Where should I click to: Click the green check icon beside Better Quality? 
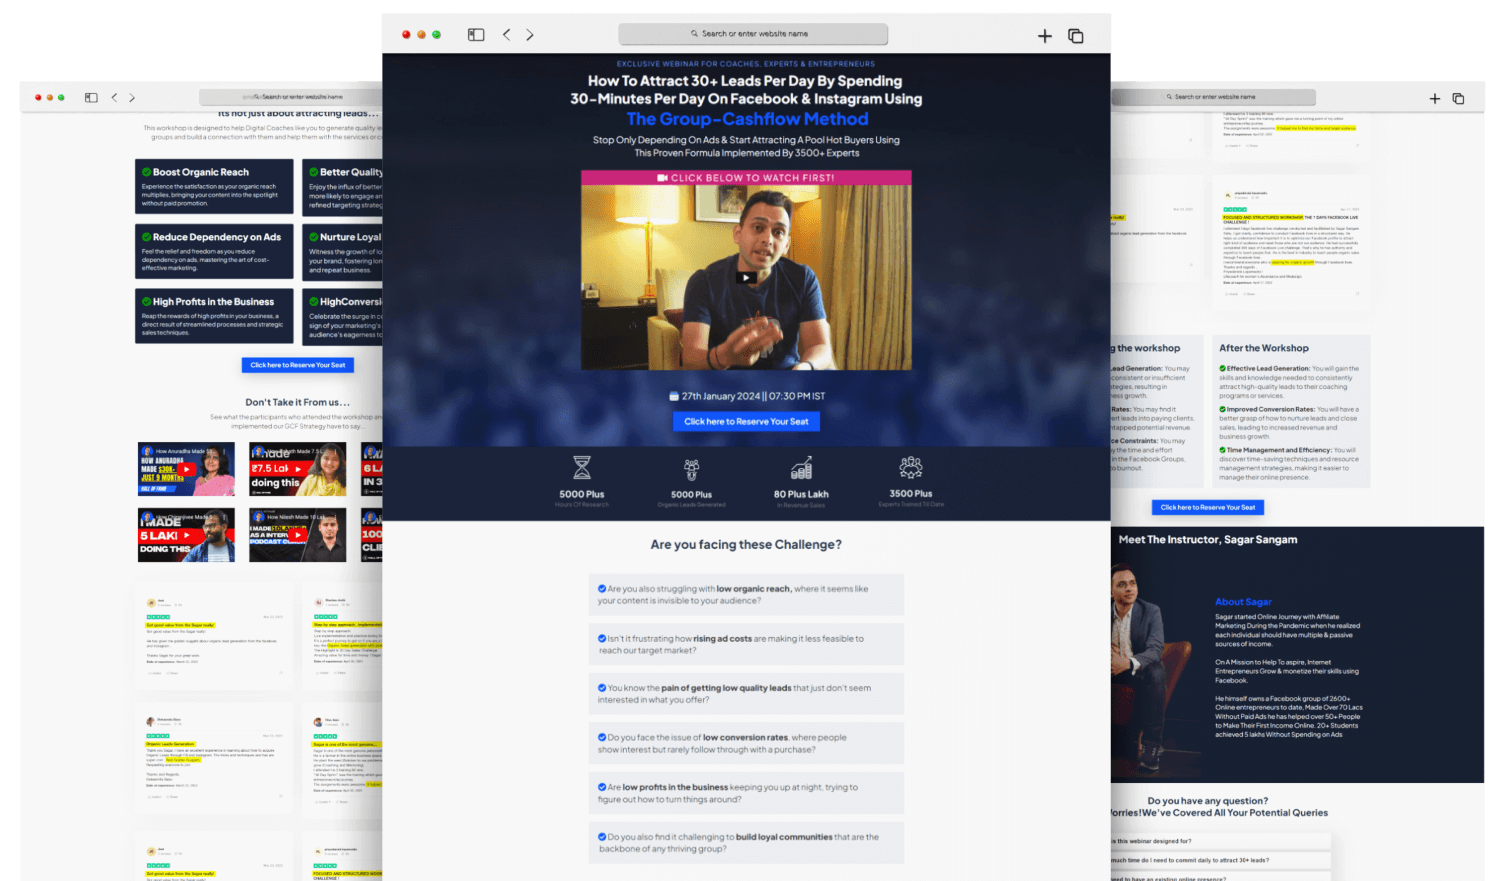click(x=314, y=172)
